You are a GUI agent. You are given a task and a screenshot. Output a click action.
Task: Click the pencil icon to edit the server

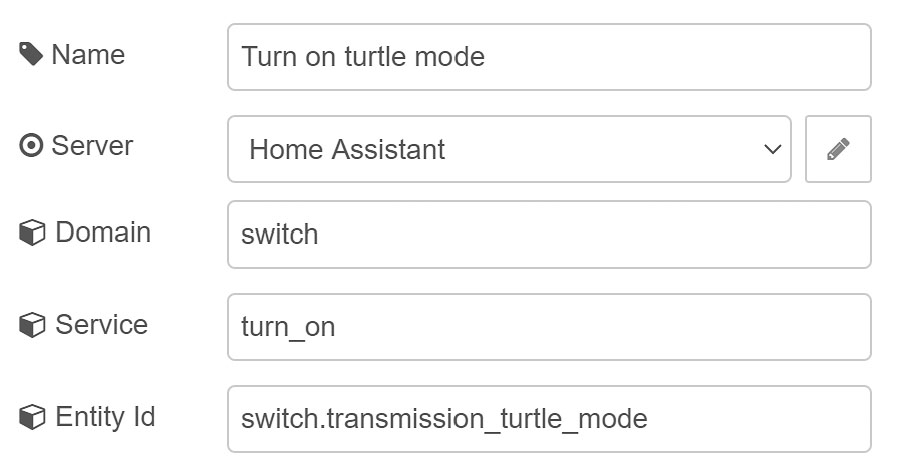point(838,149)
